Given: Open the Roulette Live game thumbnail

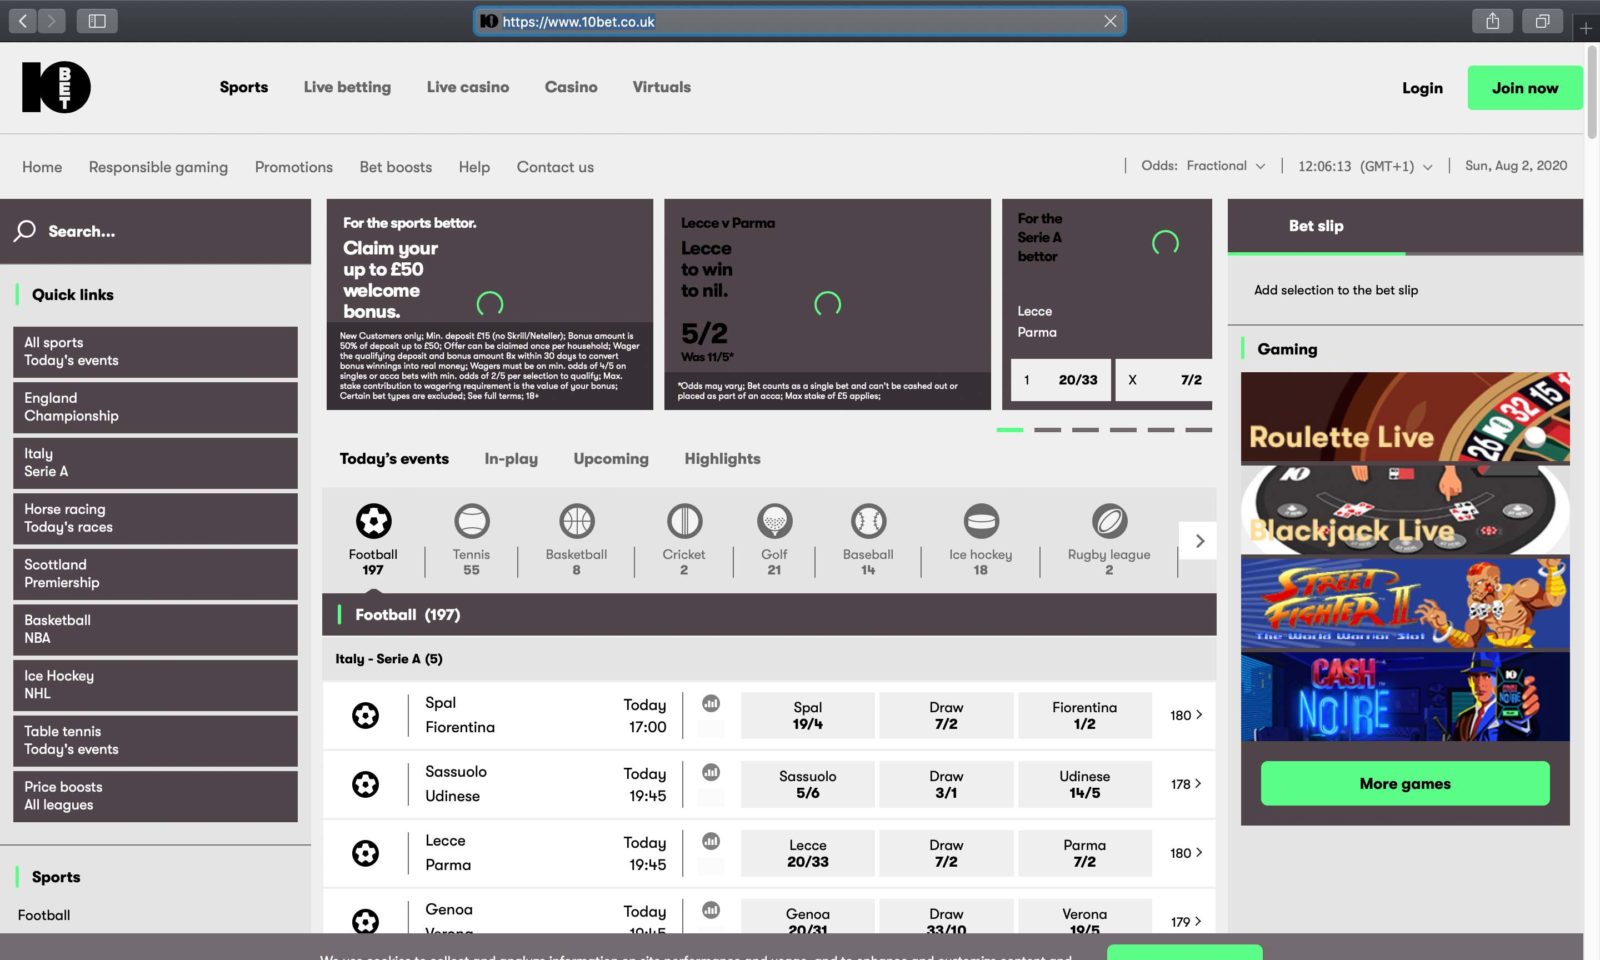Looking at the screenshot, I should point(1404,418).
